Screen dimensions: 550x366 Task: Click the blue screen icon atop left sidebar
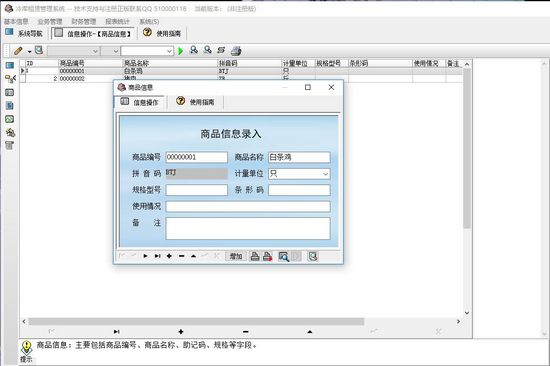click(x=10, y=65)
